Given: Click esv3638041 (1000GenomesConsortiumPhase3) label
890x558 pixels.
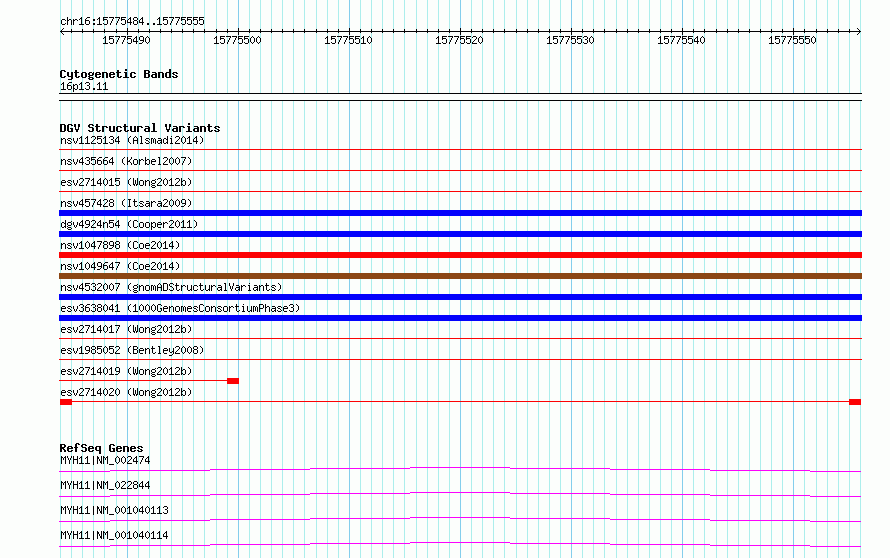Looking at the screenshot, I should pyautogui.click(x=180, y=308).
